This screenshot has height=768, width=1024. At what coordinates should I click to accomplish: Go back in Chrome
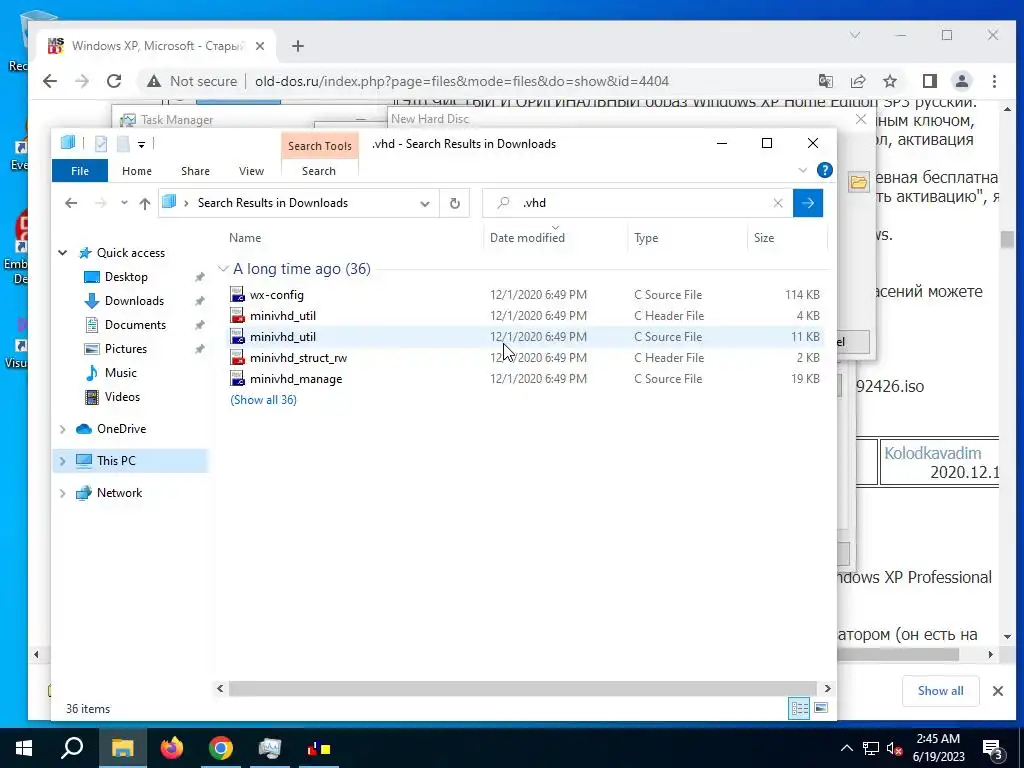click(50, 81)
